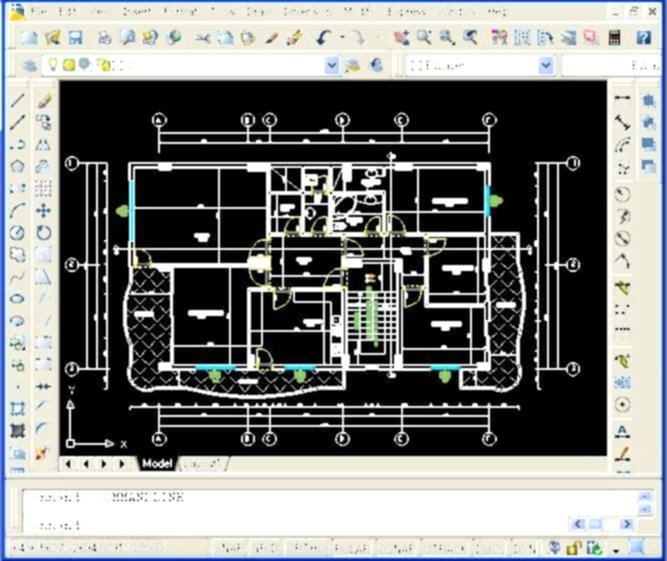Screen dimensions: 667x561
Task: Select the Circle drawing tool
Action: coord(18,233)
